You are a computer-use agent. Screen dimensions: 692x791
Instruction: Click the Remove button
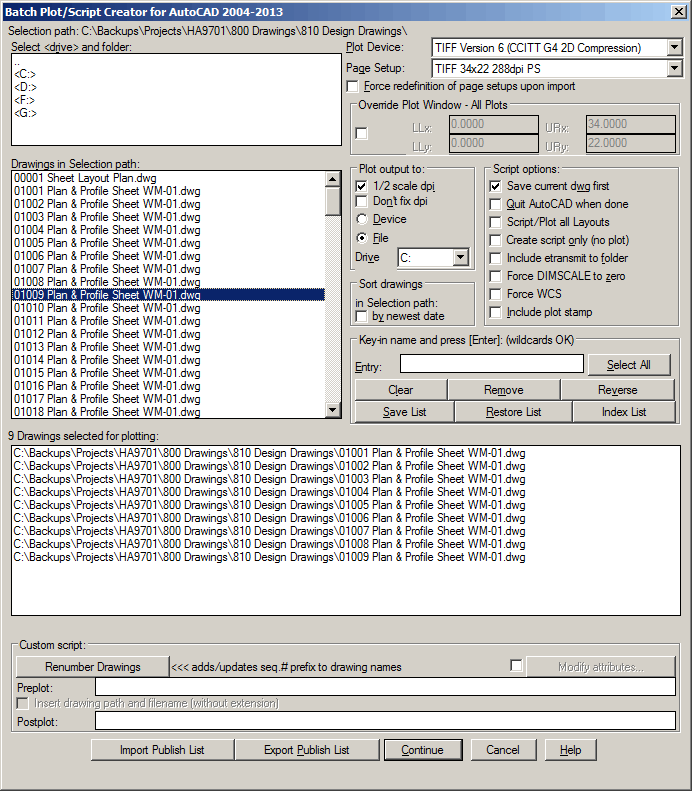[x=504, y=390]
